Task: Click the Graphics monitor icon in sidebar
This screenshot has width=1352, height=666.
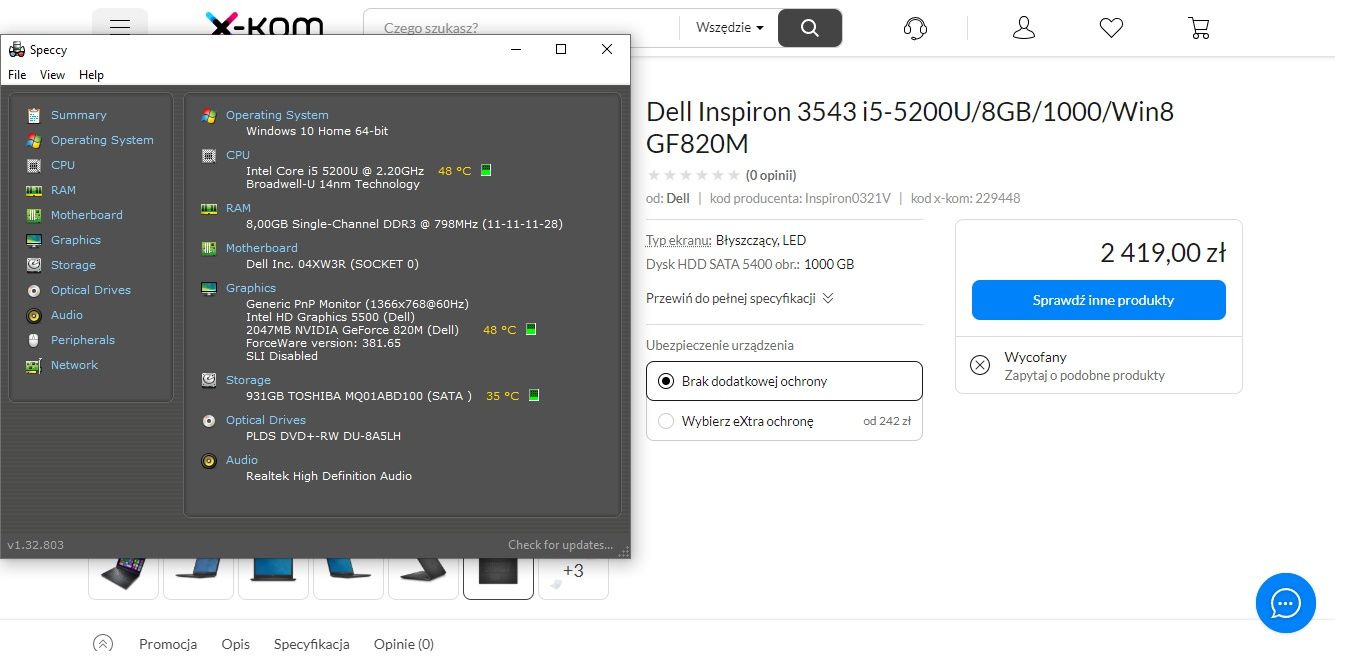Action: coord(34,240)
